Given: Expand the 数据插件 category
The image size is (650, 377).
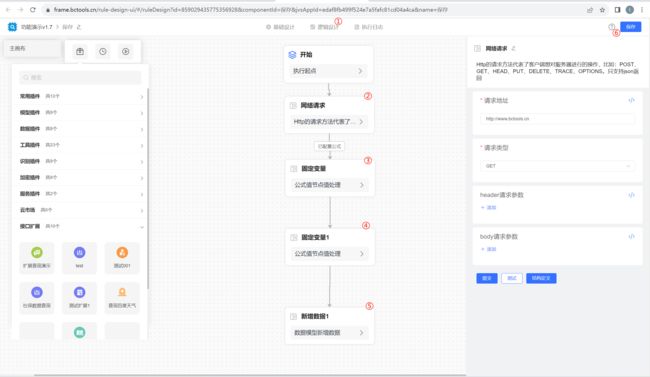Looking at the screenshot, I should coord(81,129).
